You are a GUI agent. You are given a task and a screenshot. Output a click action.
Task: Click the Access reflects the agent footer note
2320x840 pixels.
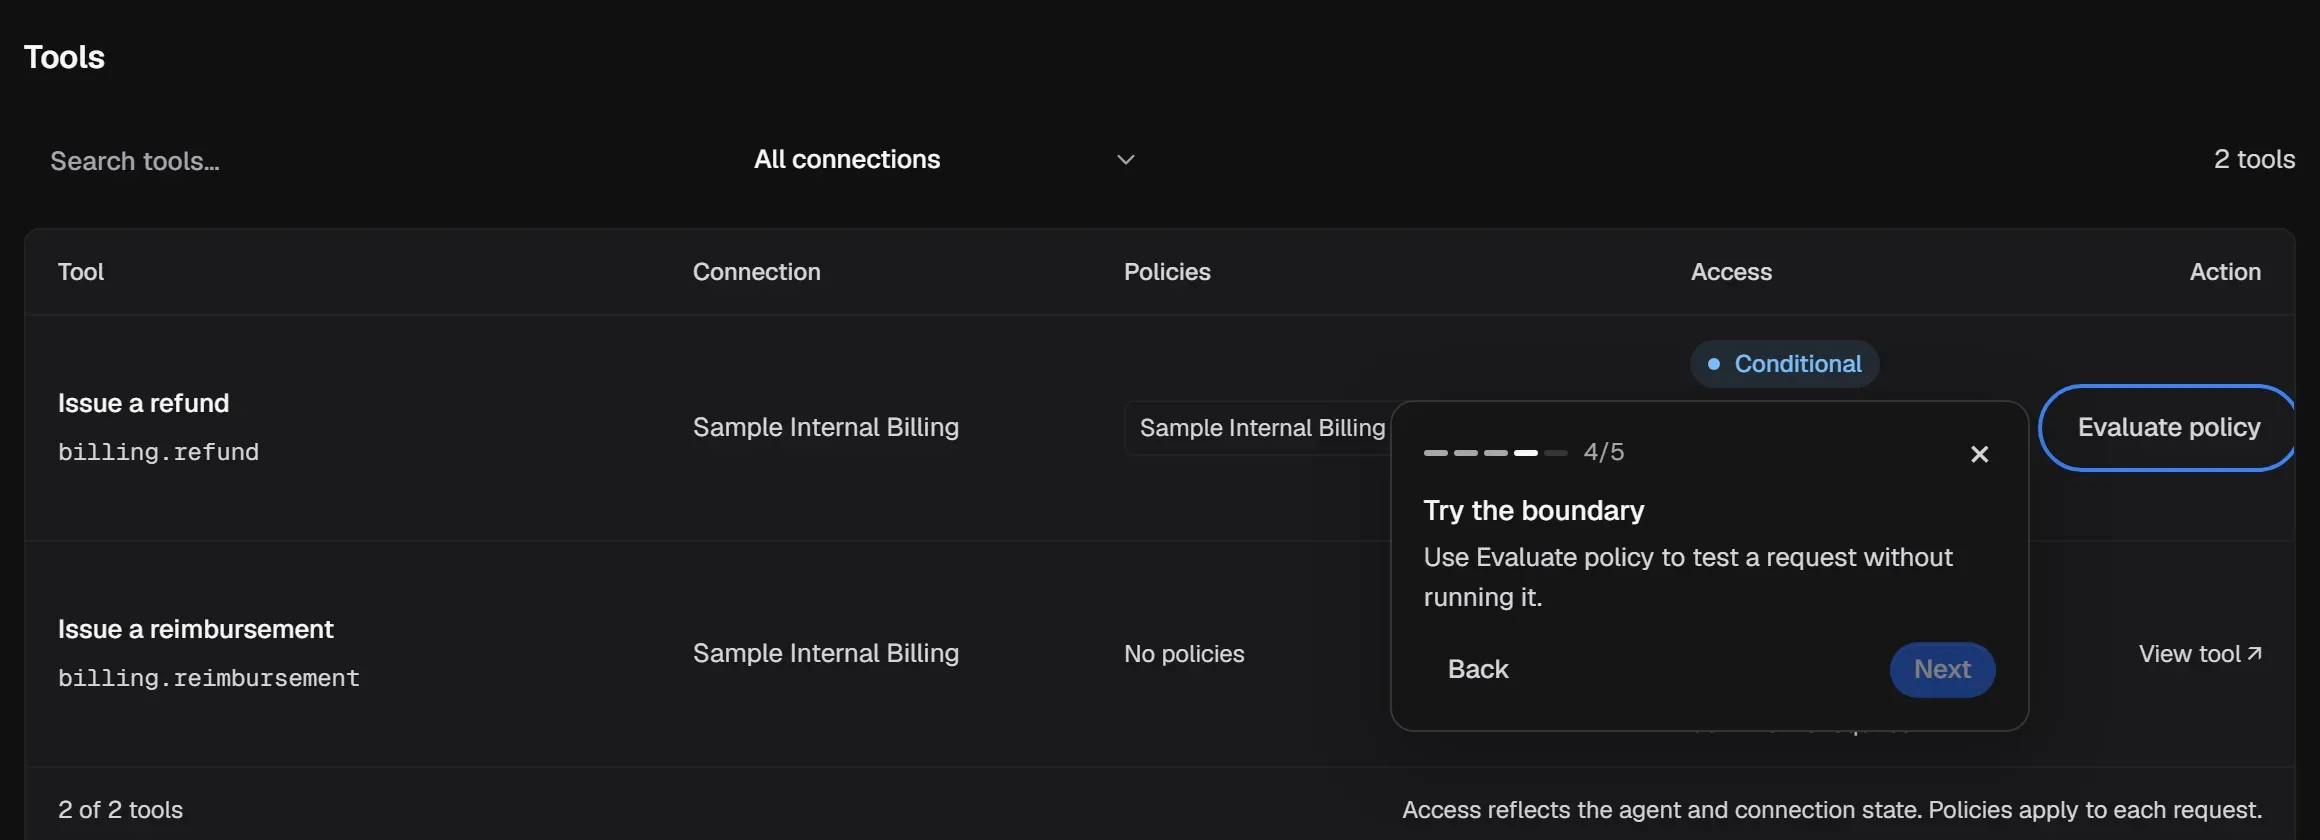(1832, 810)
